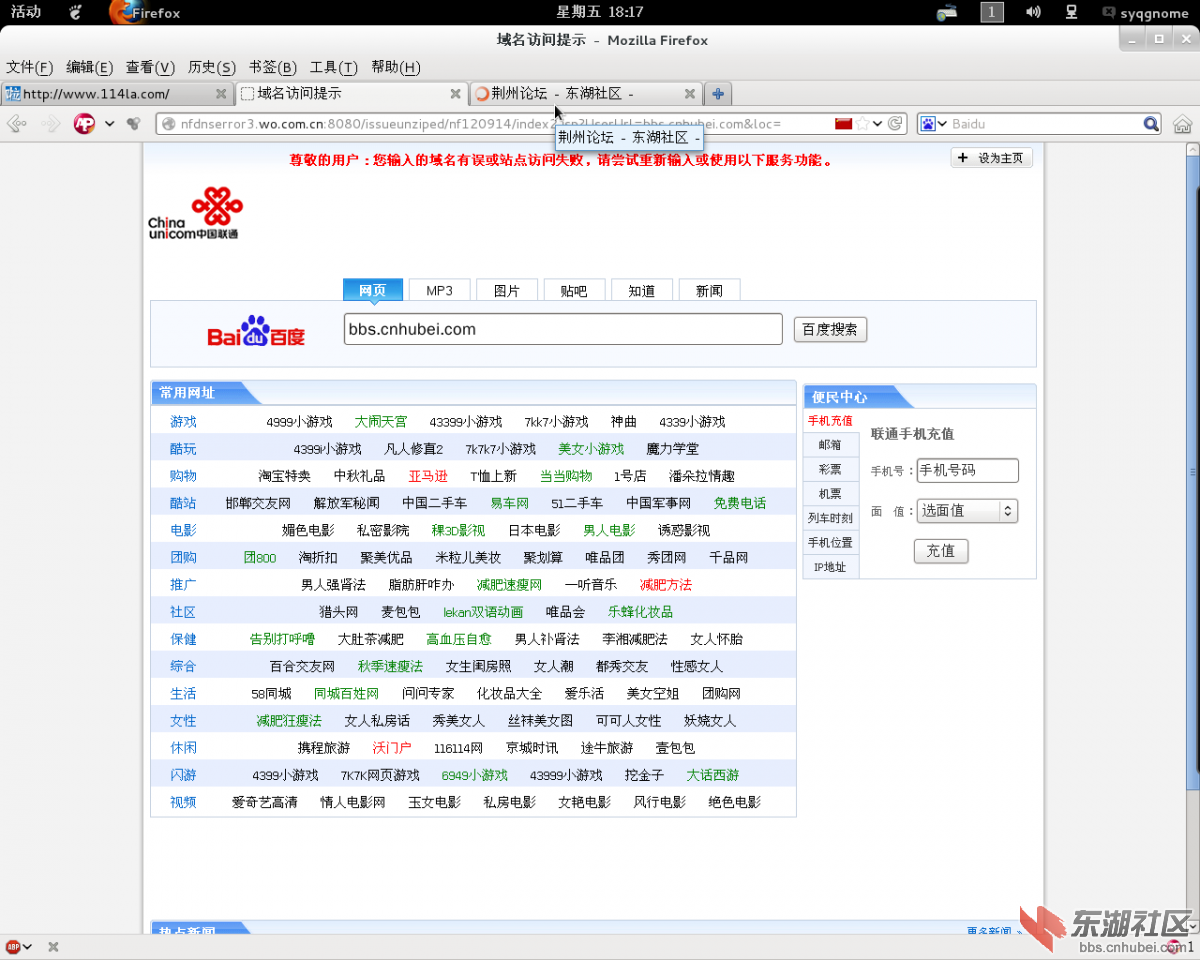Open the 历史(S) menu
Viewport: 1200px width, 960px height.
click(211, 67)
